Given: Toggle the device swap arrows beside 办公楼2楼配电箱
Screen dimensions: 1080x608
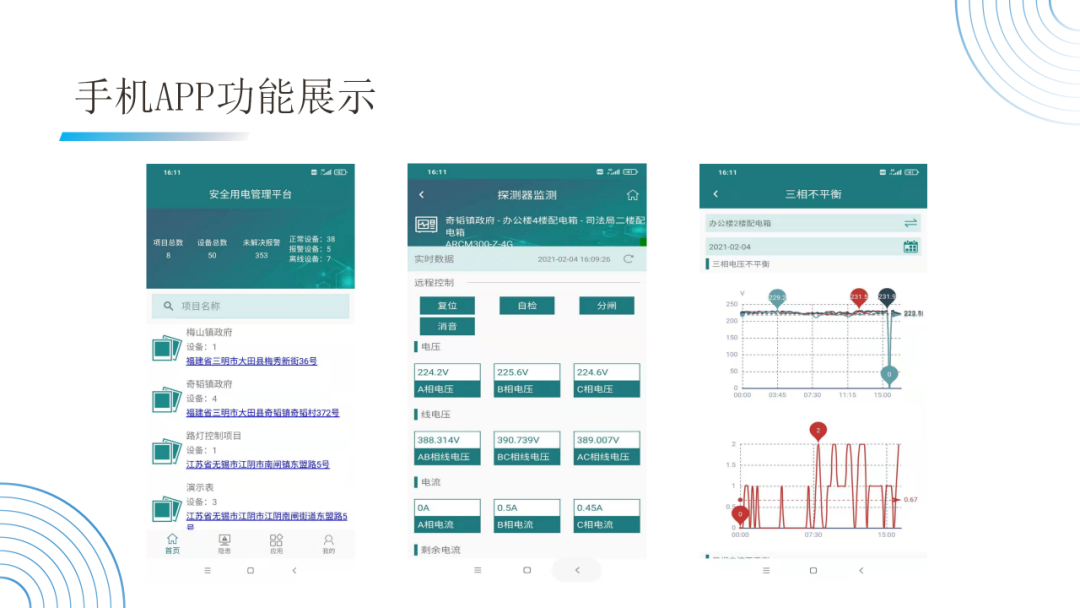Looking at the screenshot, I should tap(911, 222).
